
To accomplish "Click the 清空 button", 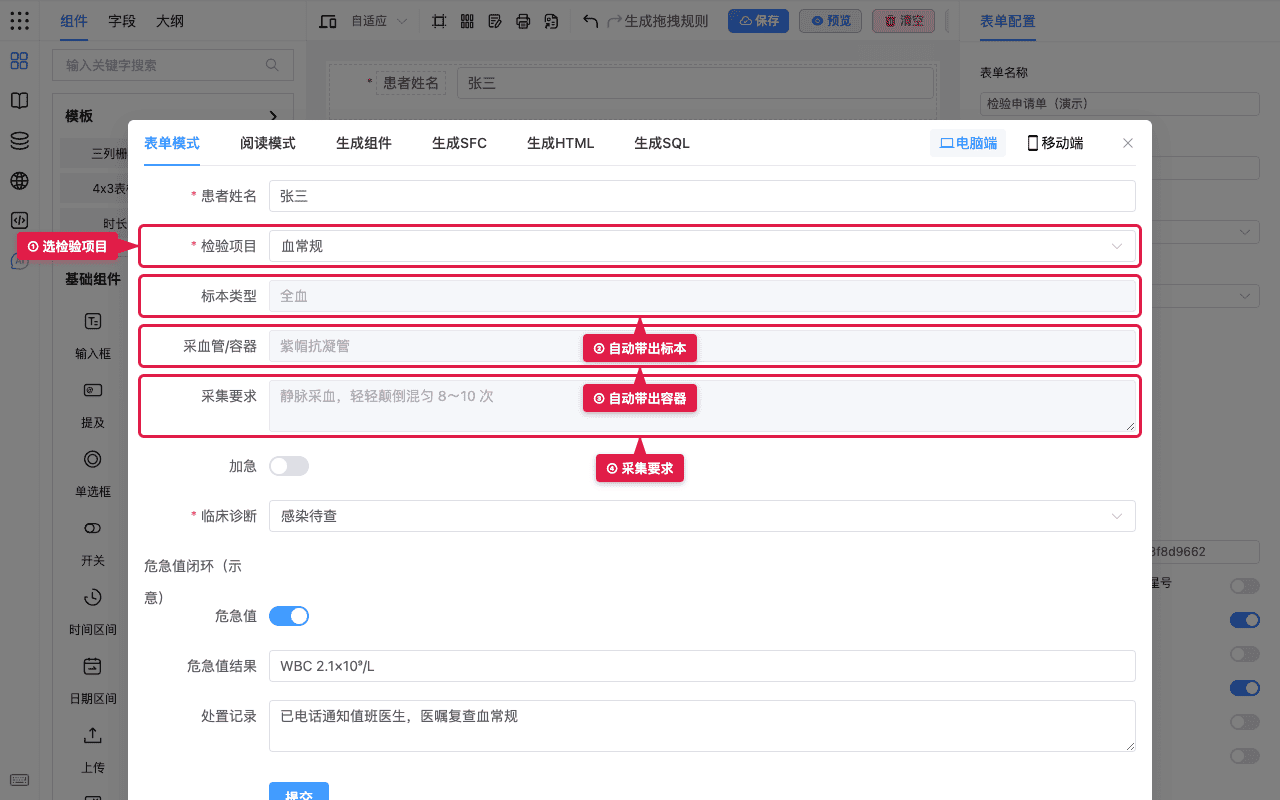I will click(903, 21).
